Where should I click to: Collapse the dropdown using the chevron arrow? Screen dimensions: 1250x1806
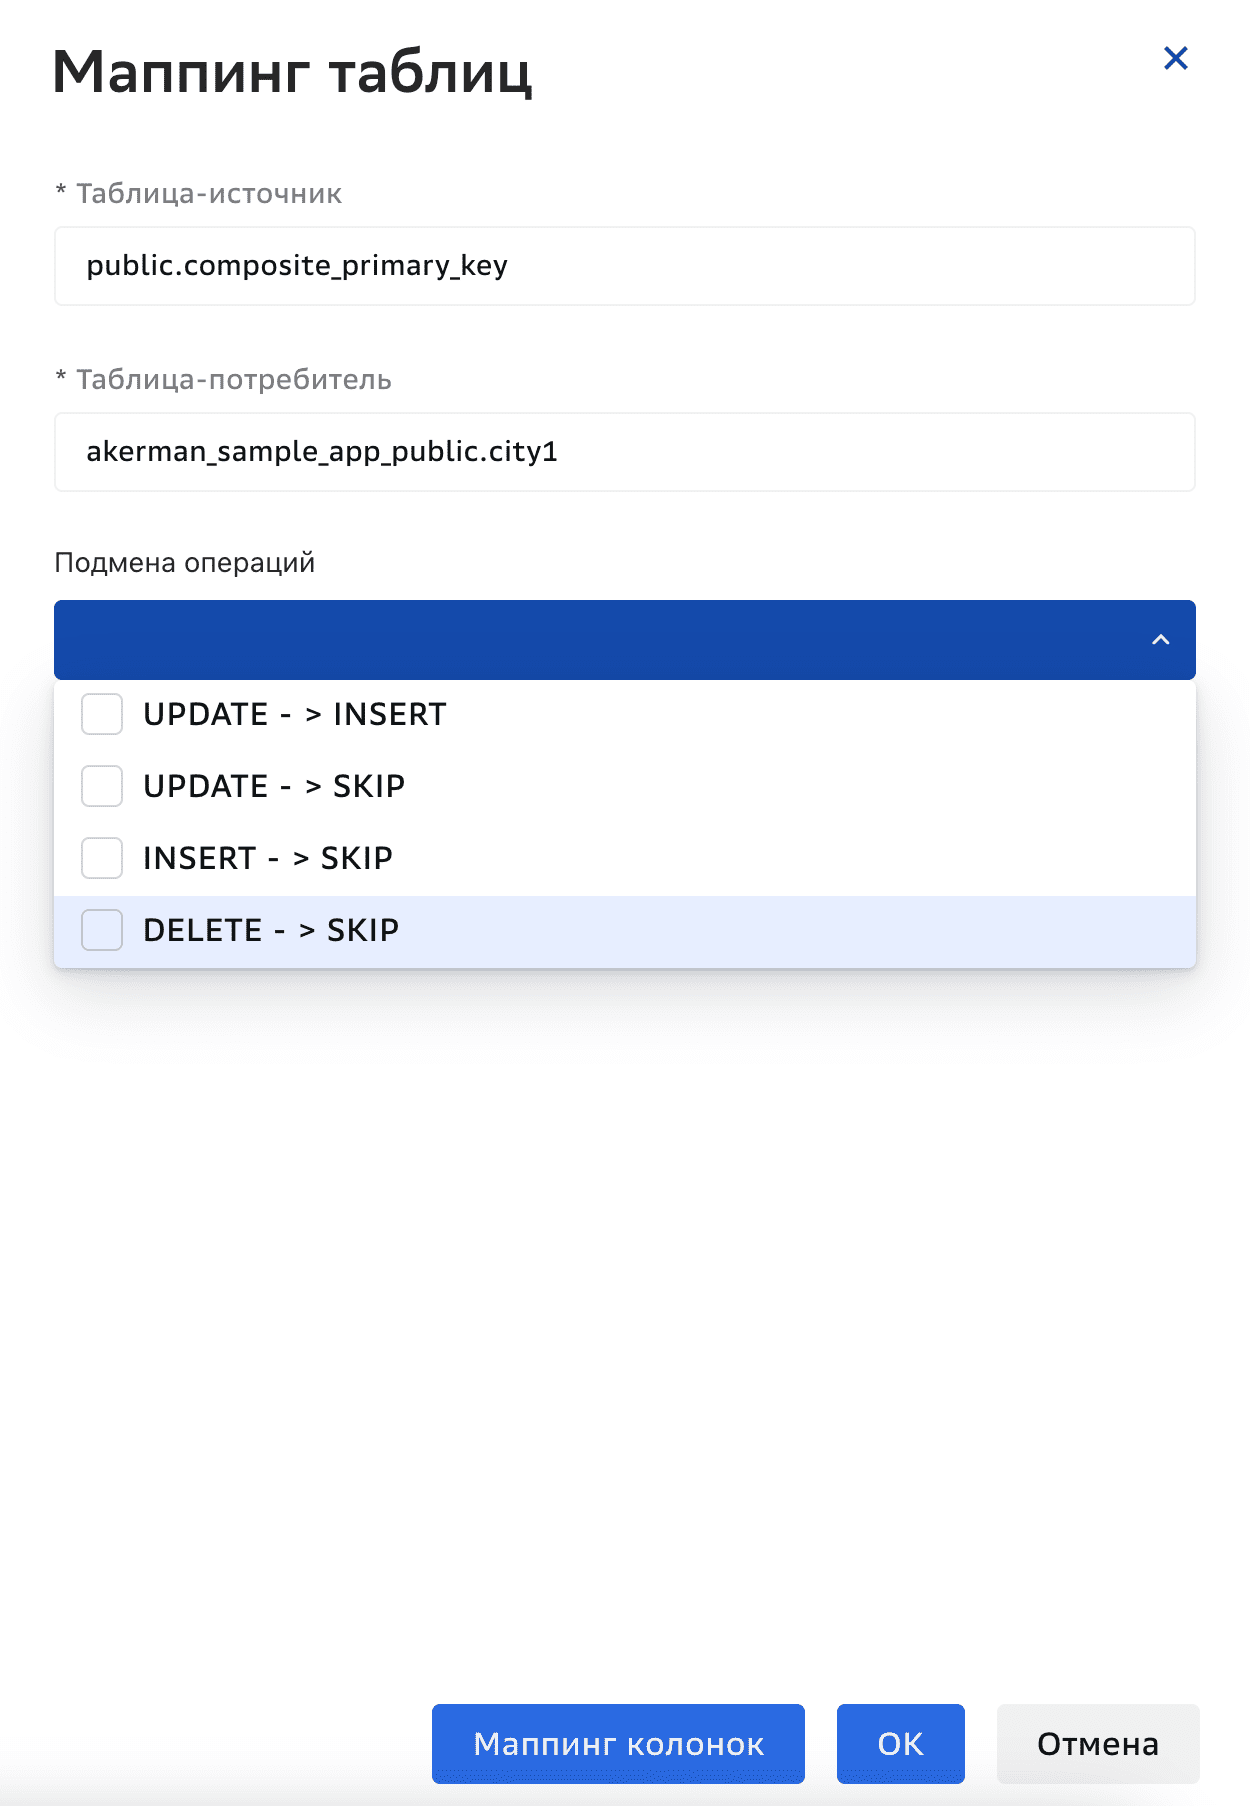1160,640
